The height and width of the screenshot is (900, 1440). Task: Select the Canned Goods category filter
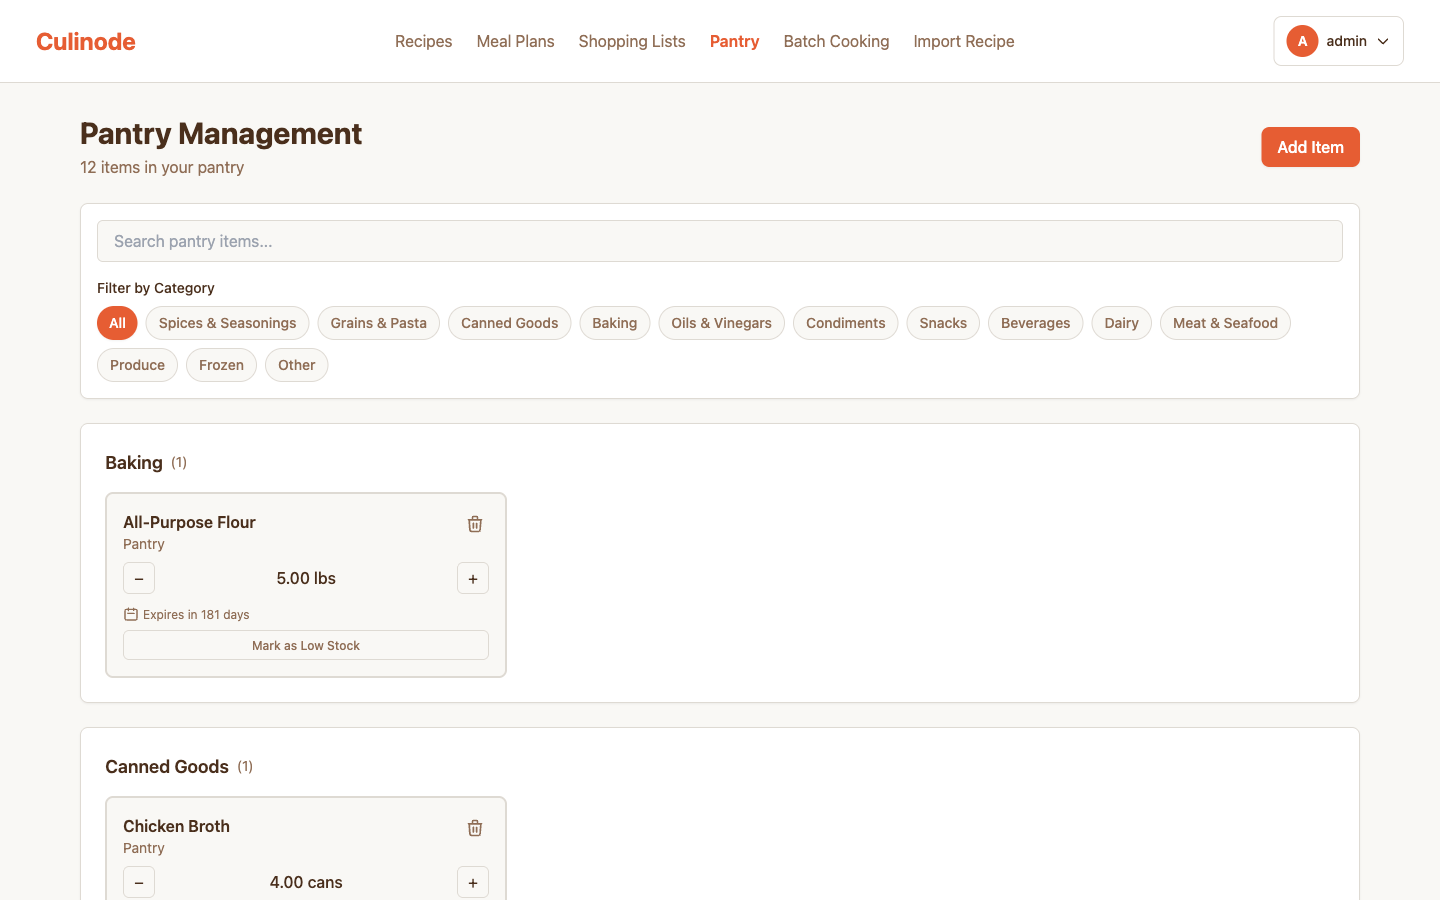point(509,323)
